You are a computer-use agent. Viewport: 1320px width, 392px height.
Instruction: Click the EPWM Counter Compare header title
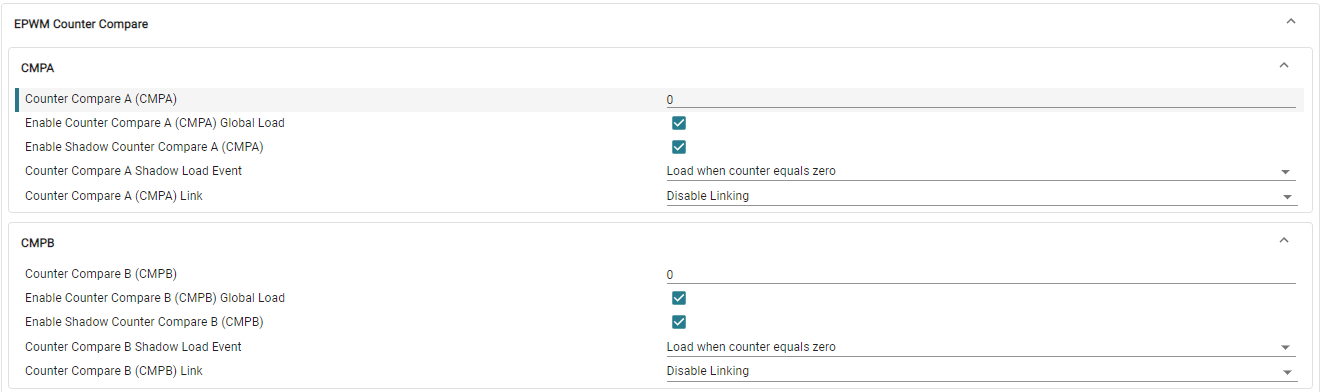81,23
